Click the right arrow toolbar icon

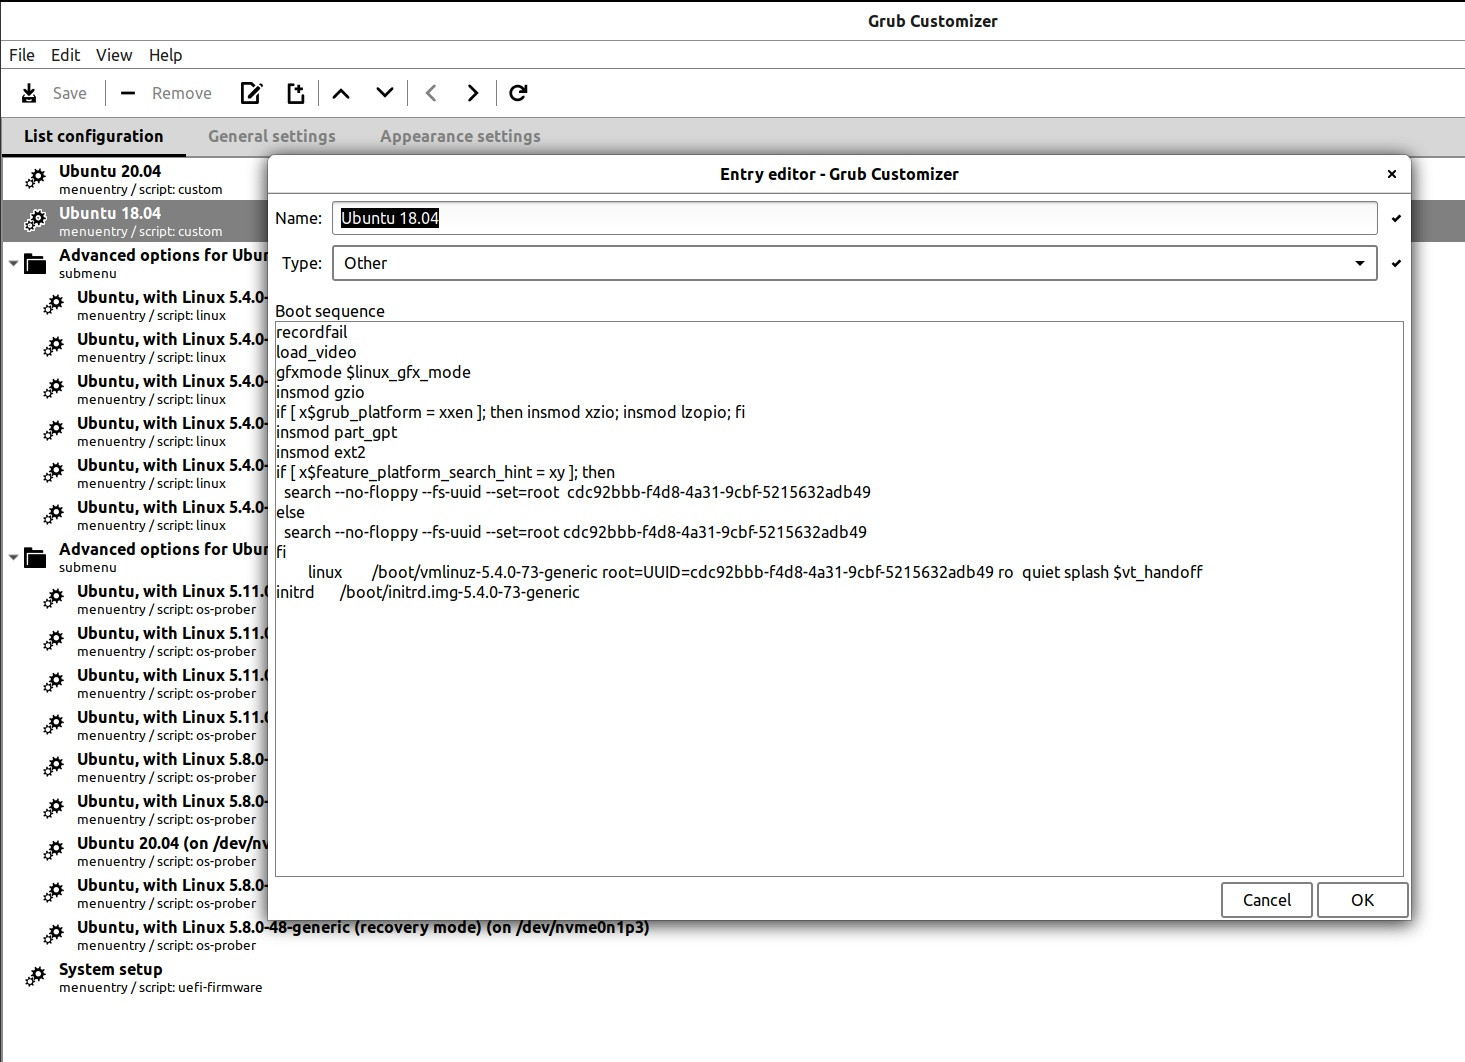click(x=473, y=93)
